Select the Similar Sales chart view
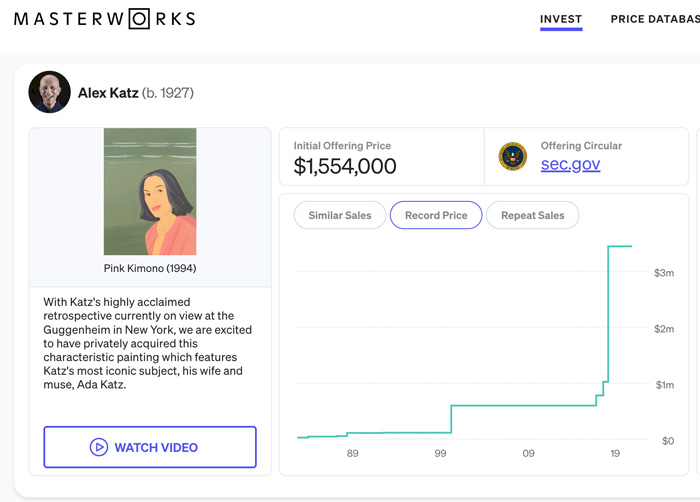 pos(340,215)
